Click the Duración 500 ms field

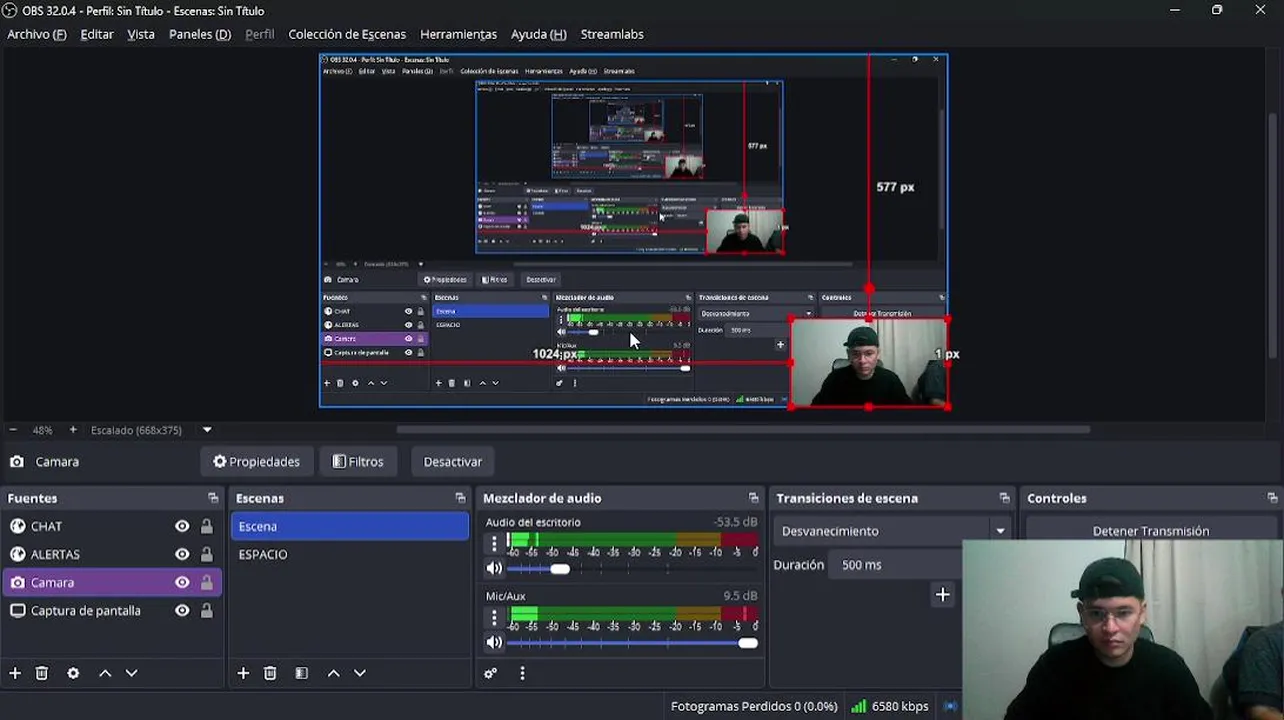(x=895, y=565)
